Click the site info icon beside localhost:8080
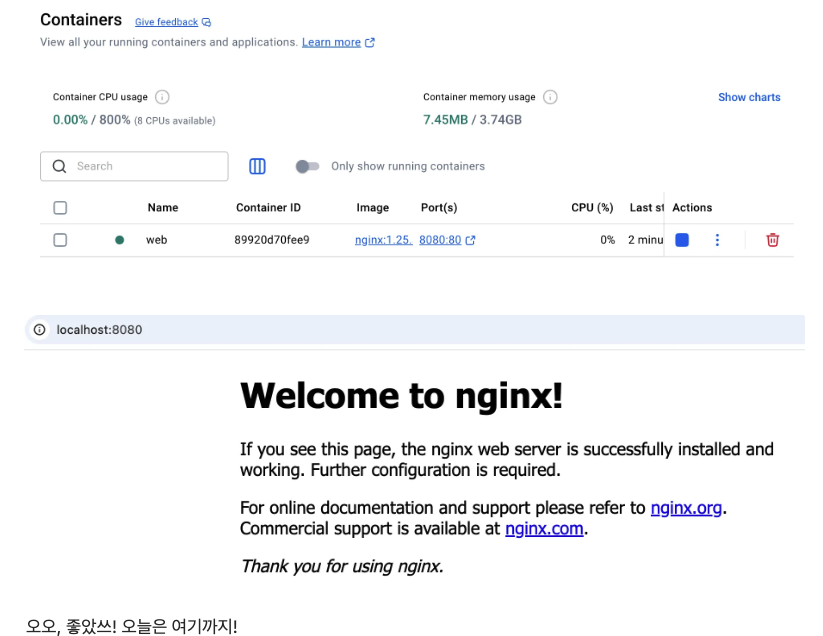 pyautogui.click(x=39, y=330)
